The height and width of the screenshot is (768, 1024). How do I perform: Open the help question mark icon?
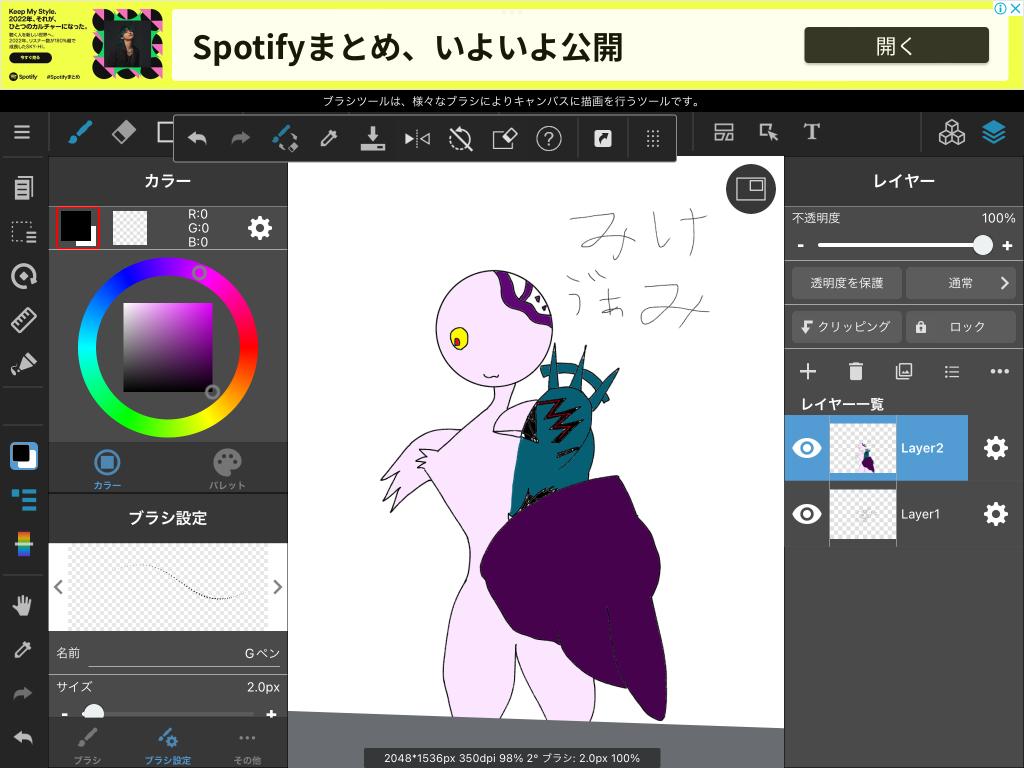pos(548,139)
